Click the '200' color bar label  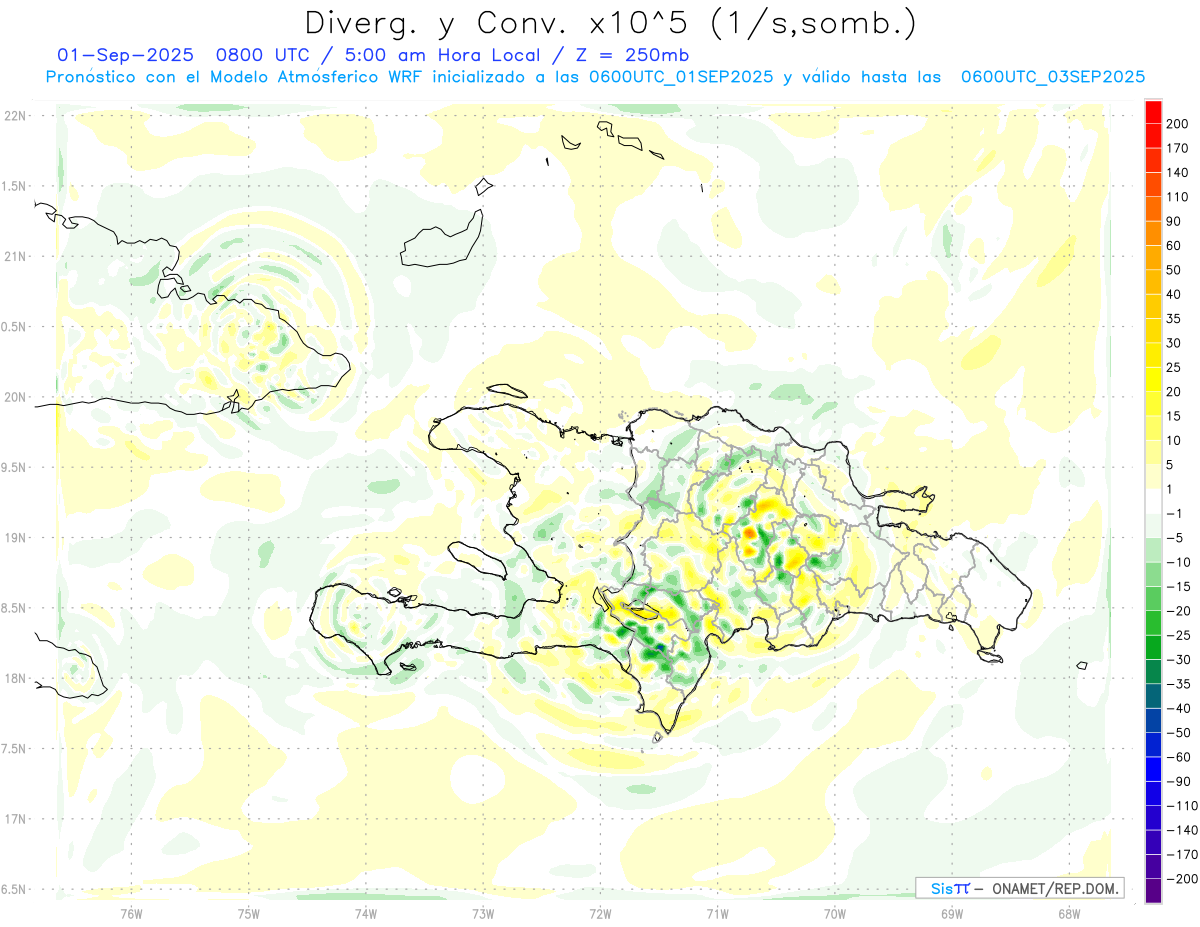click(x=1176, y=123)
